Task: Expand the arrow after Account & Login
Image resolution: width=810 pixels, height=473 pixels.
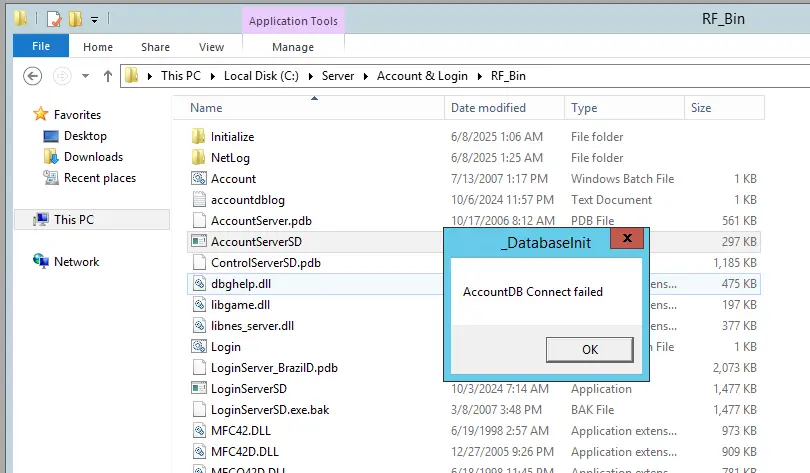Action: [x=479, y=76]
